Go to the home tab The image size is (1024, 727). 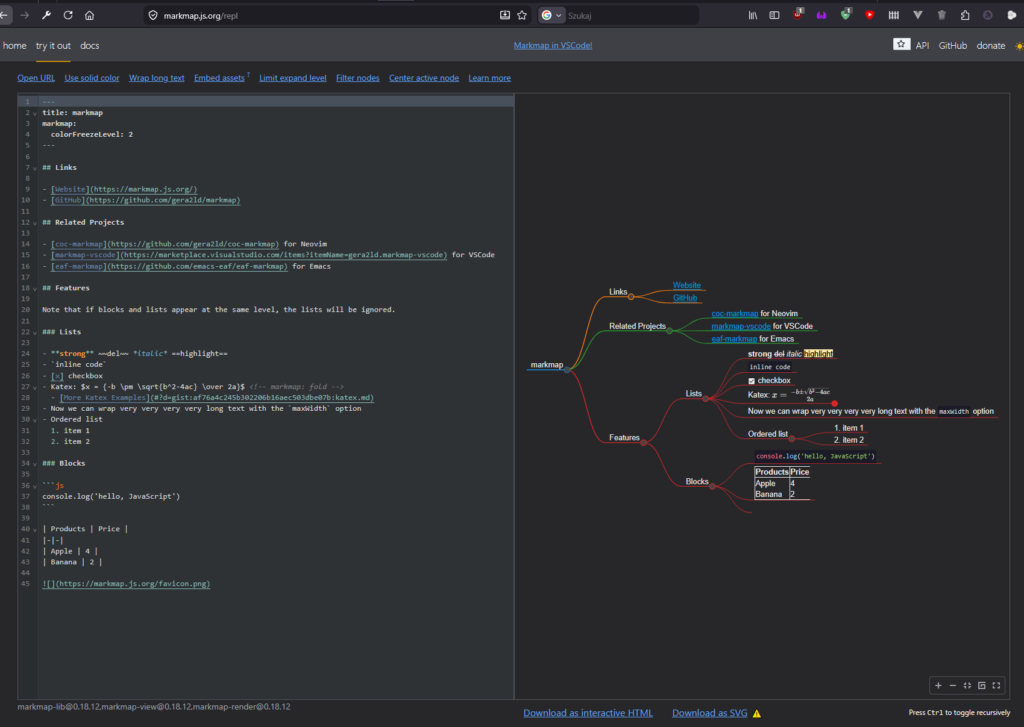14,45
